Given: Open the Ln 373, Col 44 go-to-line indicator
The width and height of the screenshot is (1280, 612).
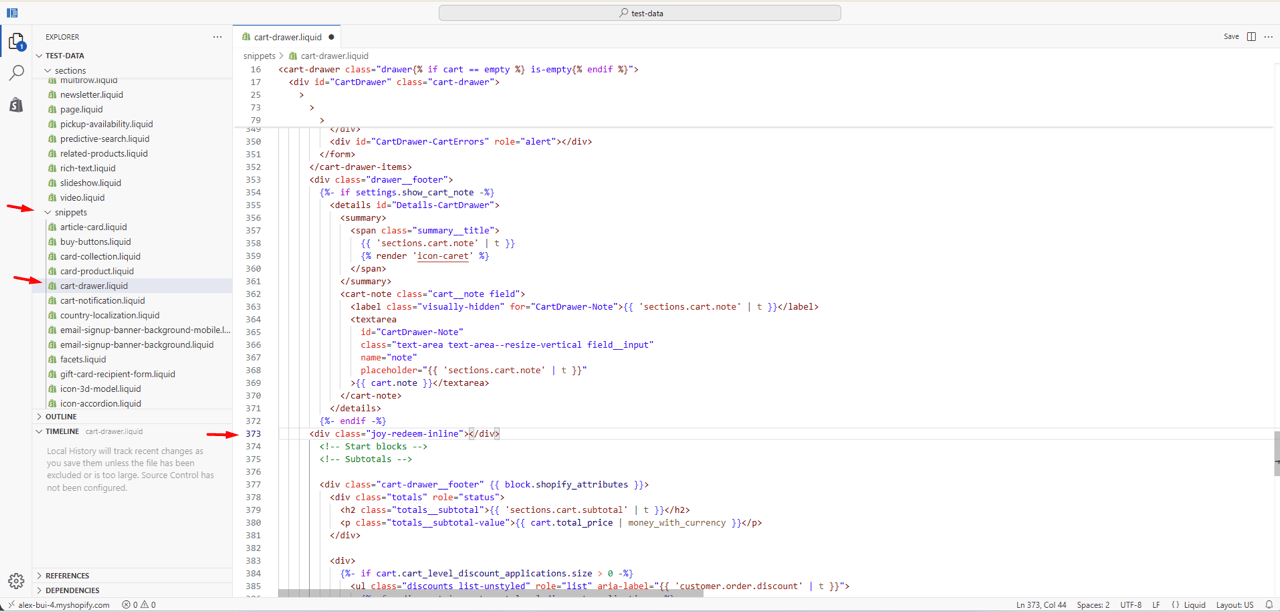Looking at the screenshot, I should pos(1041,605).
